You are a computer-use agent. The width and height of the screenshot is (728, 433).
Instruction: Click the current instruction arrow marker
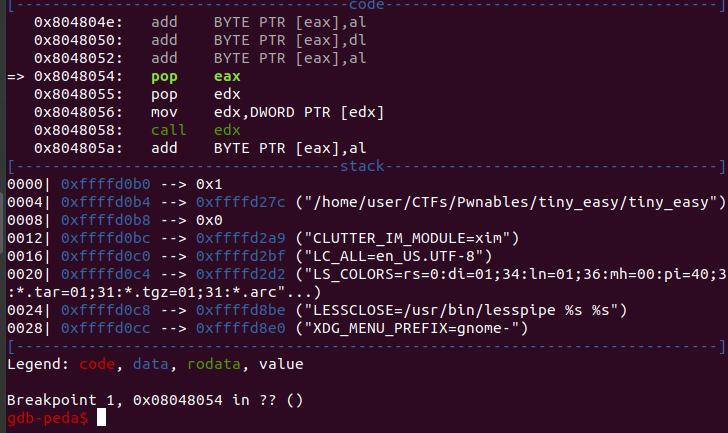pyautogui.click(x=15, y=76)
